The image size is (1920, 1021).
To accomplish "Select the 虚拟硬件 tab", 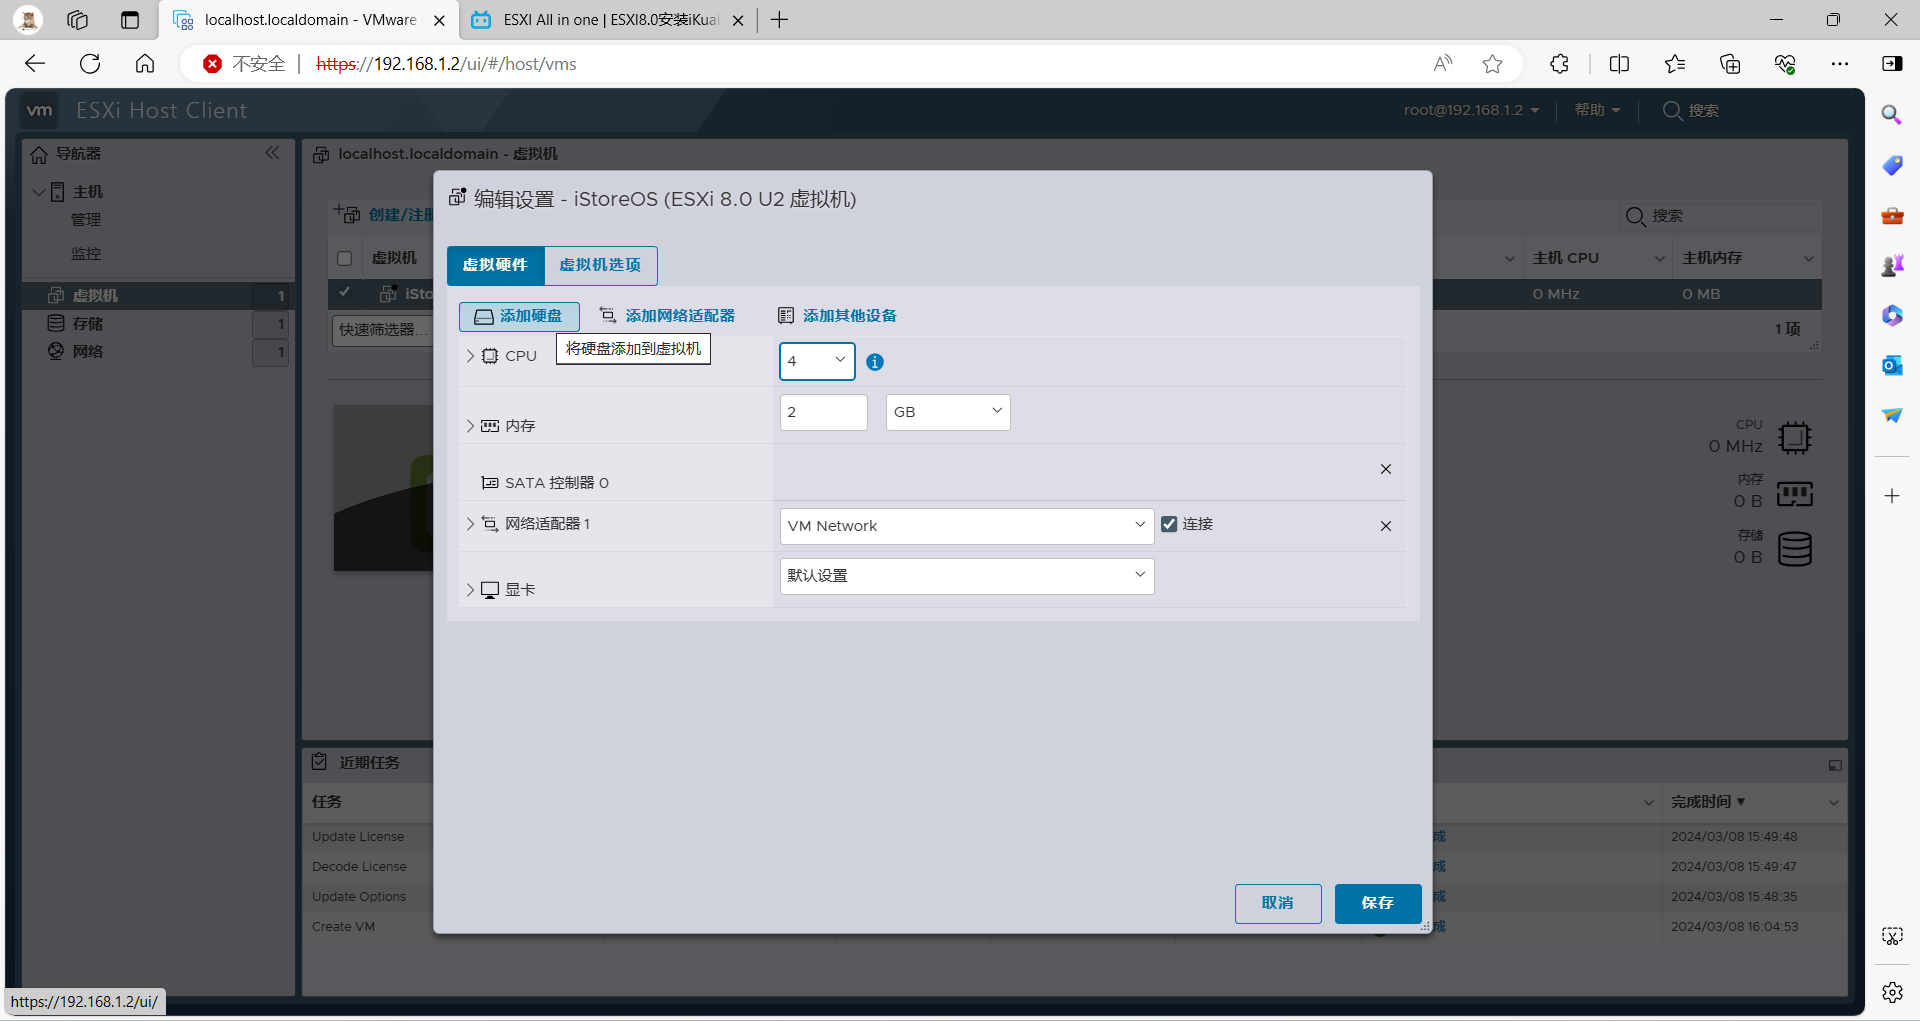I will (x=495, y=265).
